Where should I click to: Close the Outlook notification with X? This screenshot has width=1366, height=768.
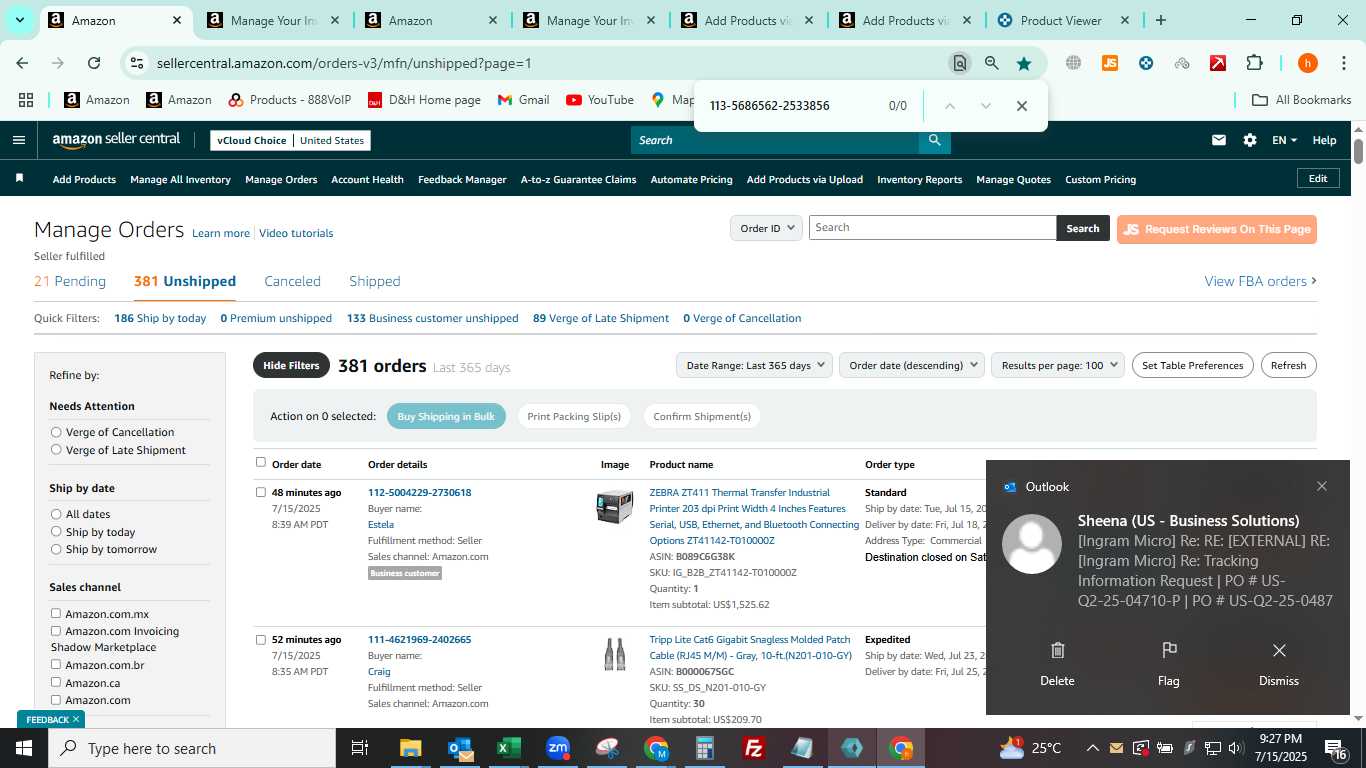coord(1322,486)
